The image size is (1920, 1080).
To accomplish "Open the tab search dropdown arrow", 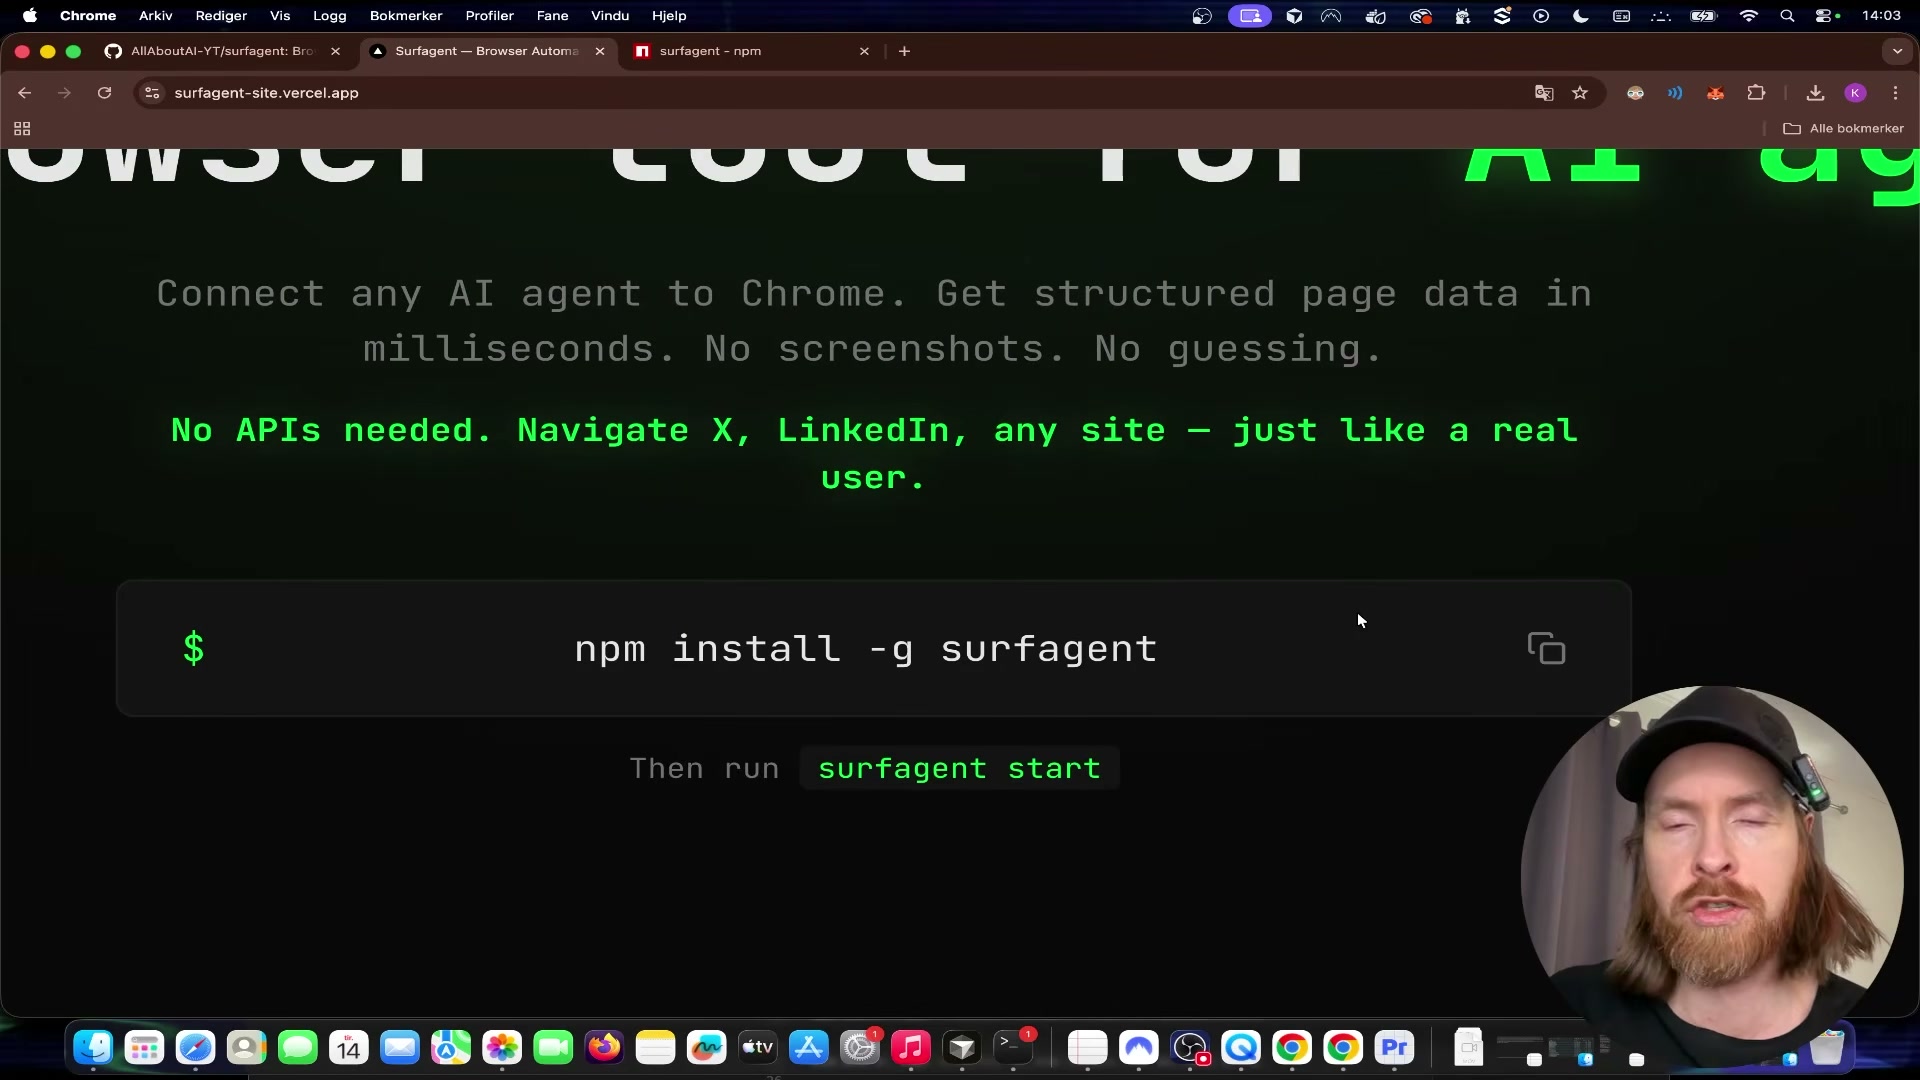I will tap(1896, 51).
